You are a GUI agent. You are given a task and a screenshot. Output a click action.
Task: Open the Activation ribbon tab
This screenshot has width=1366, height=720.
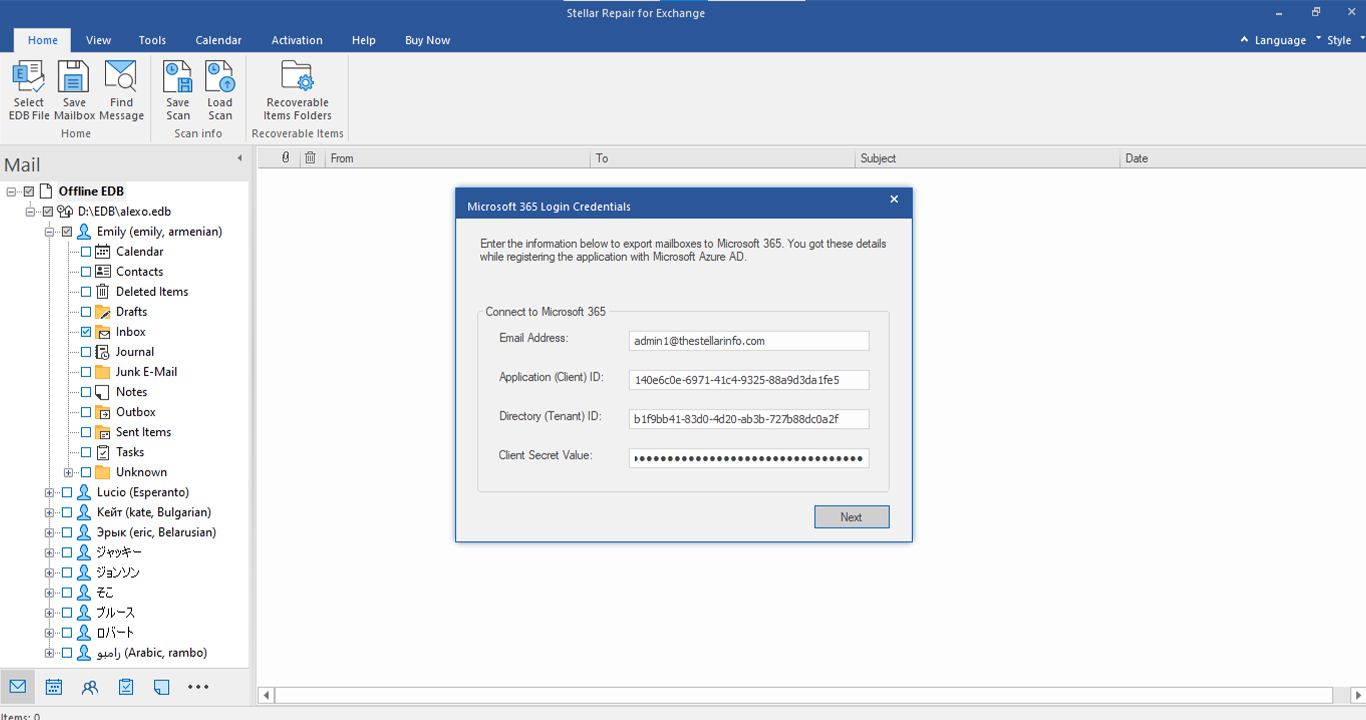297,40
